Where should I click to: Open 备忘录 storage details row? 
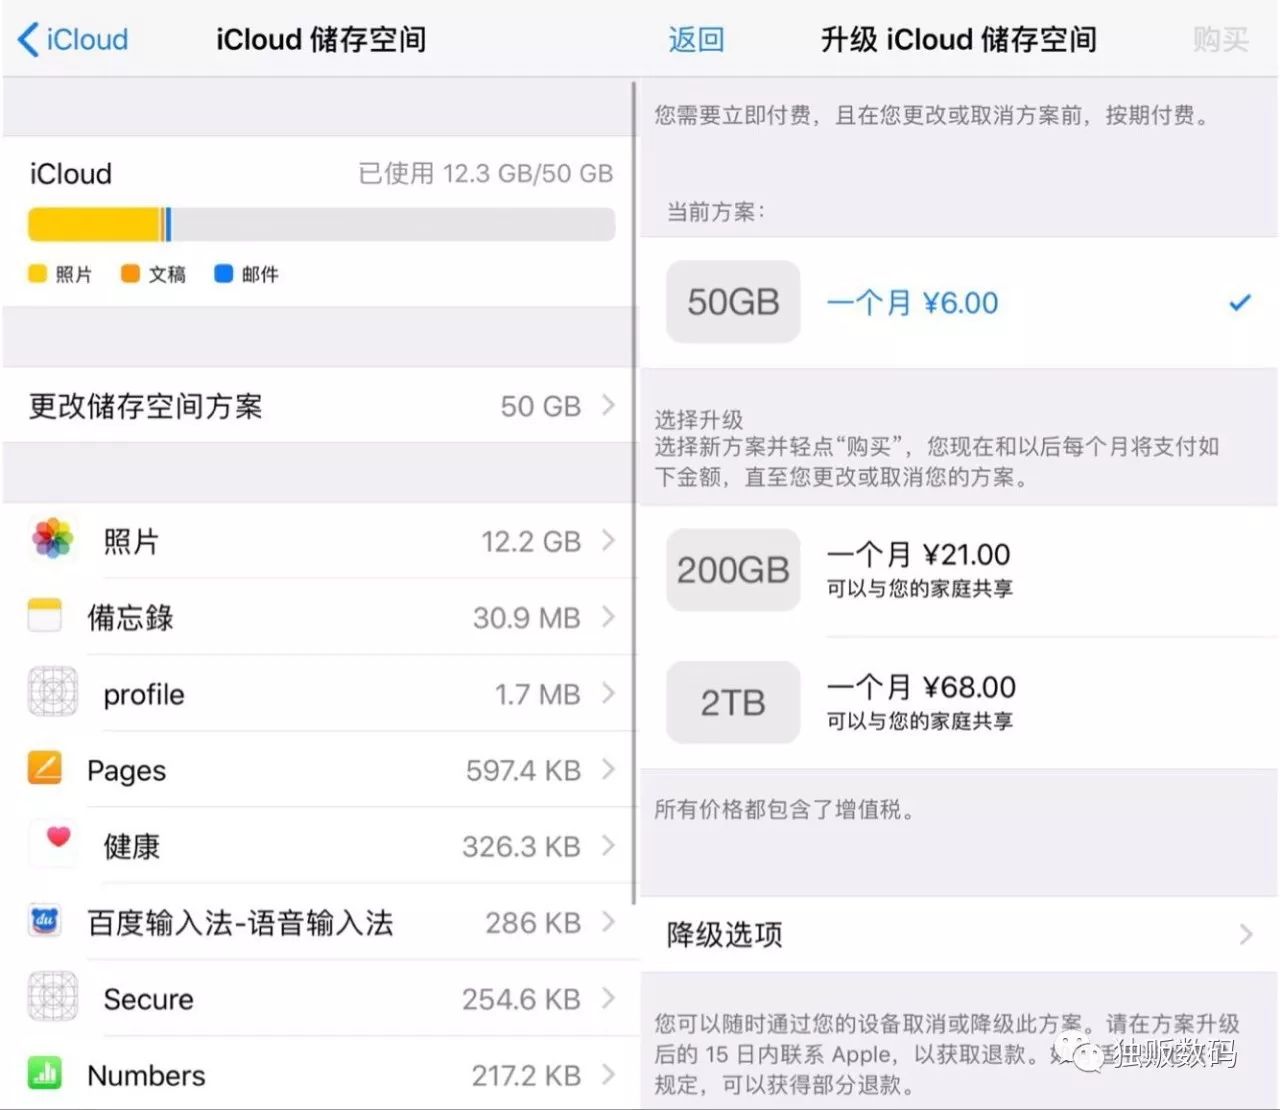pyautogui.click(x=320, y=617)
